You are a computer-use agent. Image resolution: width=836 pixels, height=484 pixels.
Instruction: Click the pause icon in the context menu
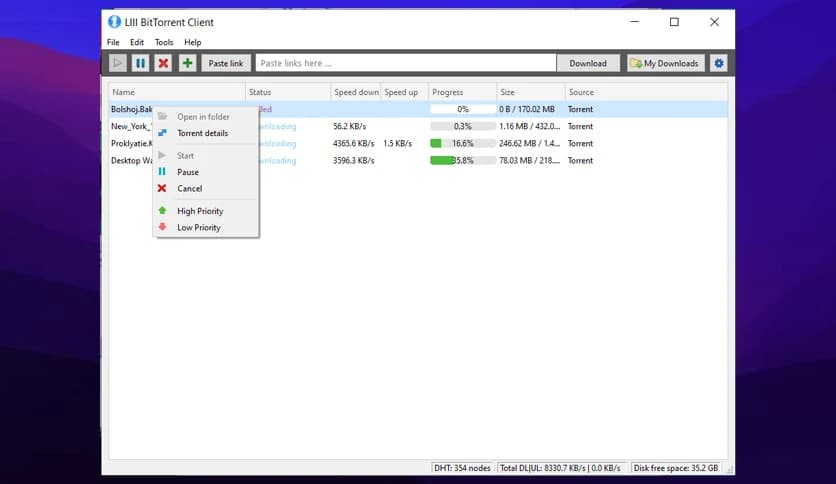pos(162,172)
